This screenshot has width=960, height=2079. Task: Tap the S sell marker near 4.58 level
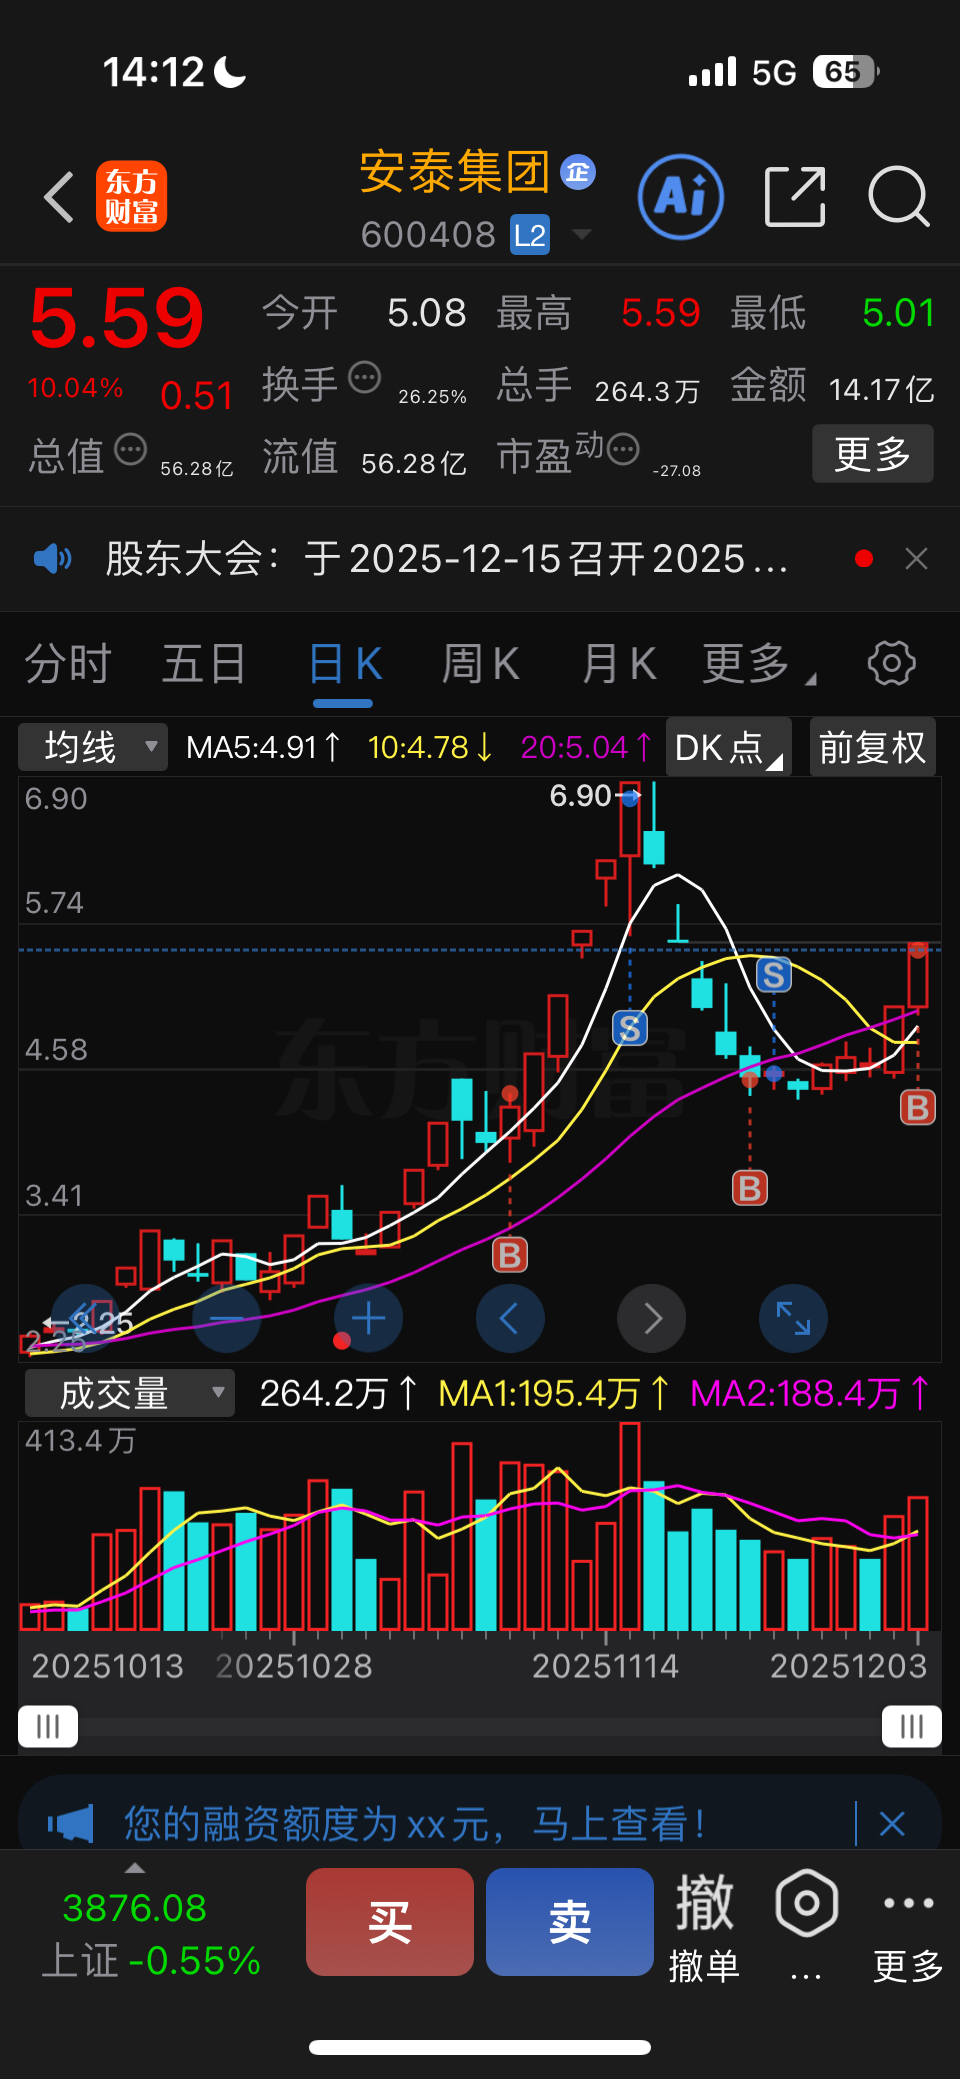click(x=630, y=1027)
